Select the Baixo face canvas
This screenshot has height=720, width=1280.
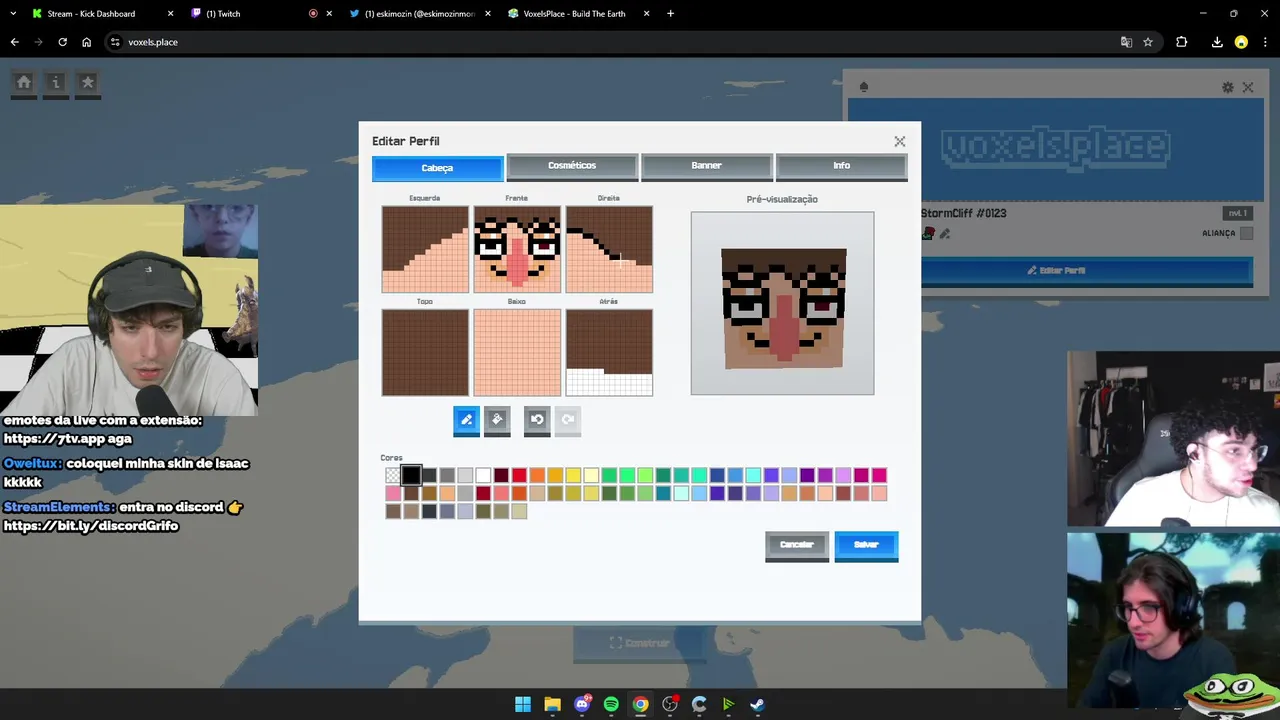pos(517,353)
